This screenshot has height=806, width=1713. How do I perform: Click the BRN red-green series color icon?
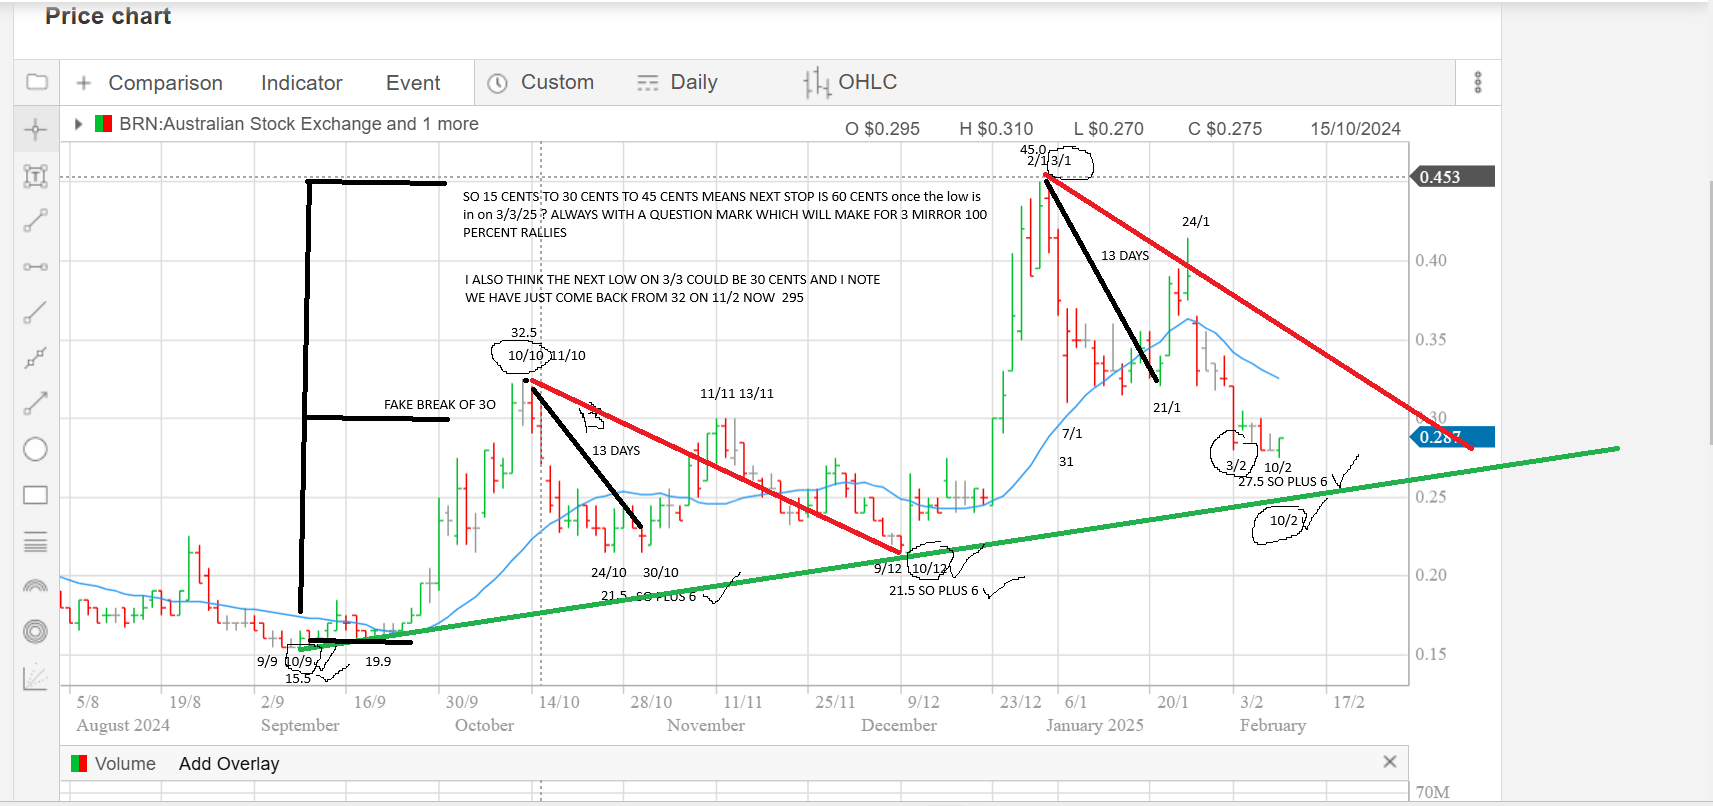(x=103, y=124)
